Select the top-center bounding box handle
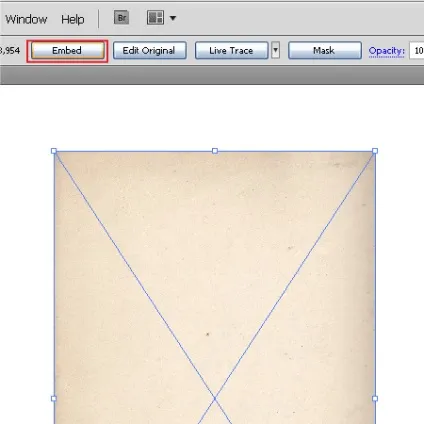Viewport: 424px width, 424px height. coord(215,151)
